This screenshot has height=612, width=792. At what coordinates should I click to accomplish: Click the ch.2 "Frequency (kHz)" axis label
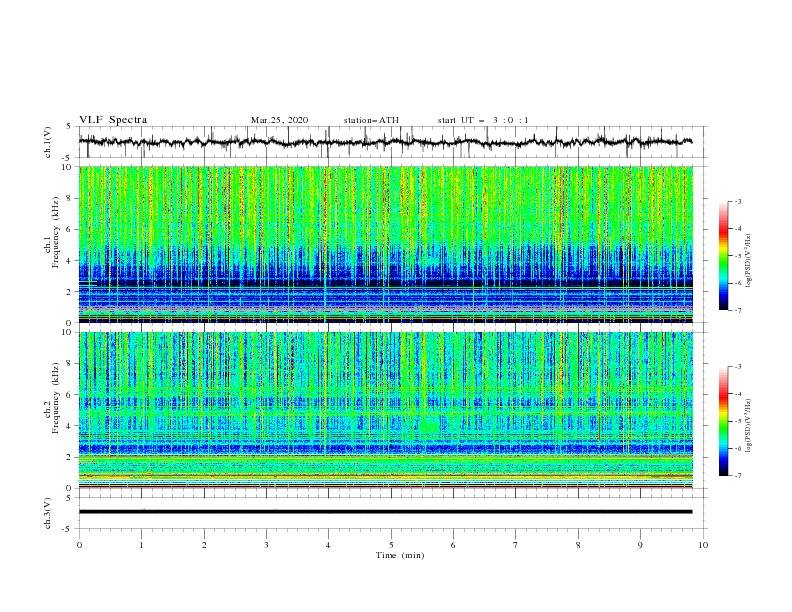(55, 397)
